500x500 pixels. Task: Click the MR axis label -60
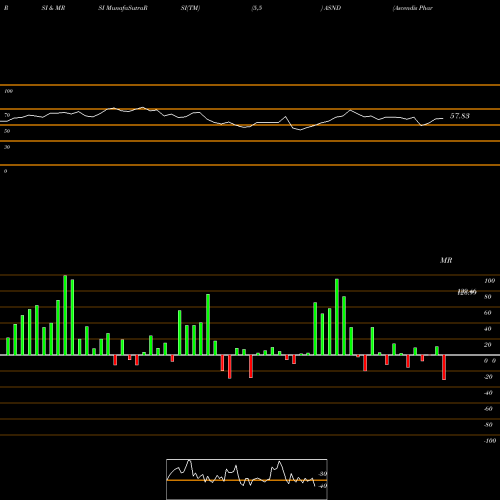488,409
